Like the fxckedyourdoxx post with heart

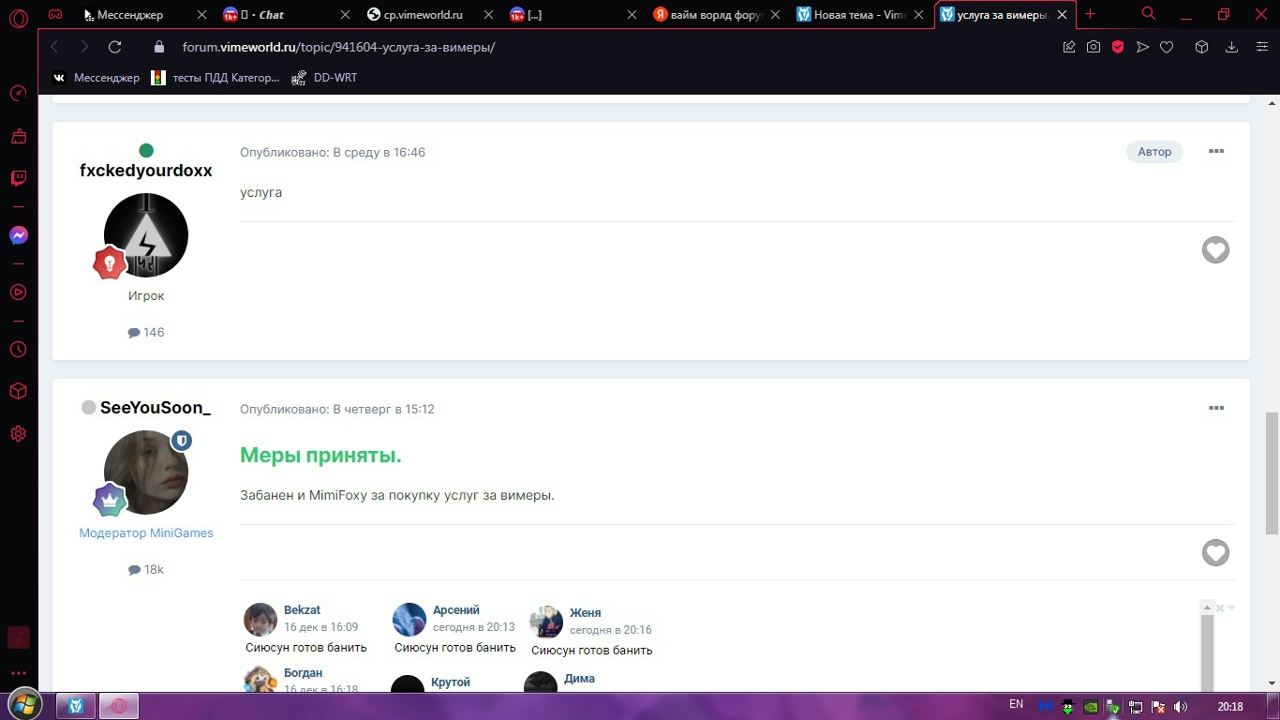pyautogui.click(x=1215, y=250)
